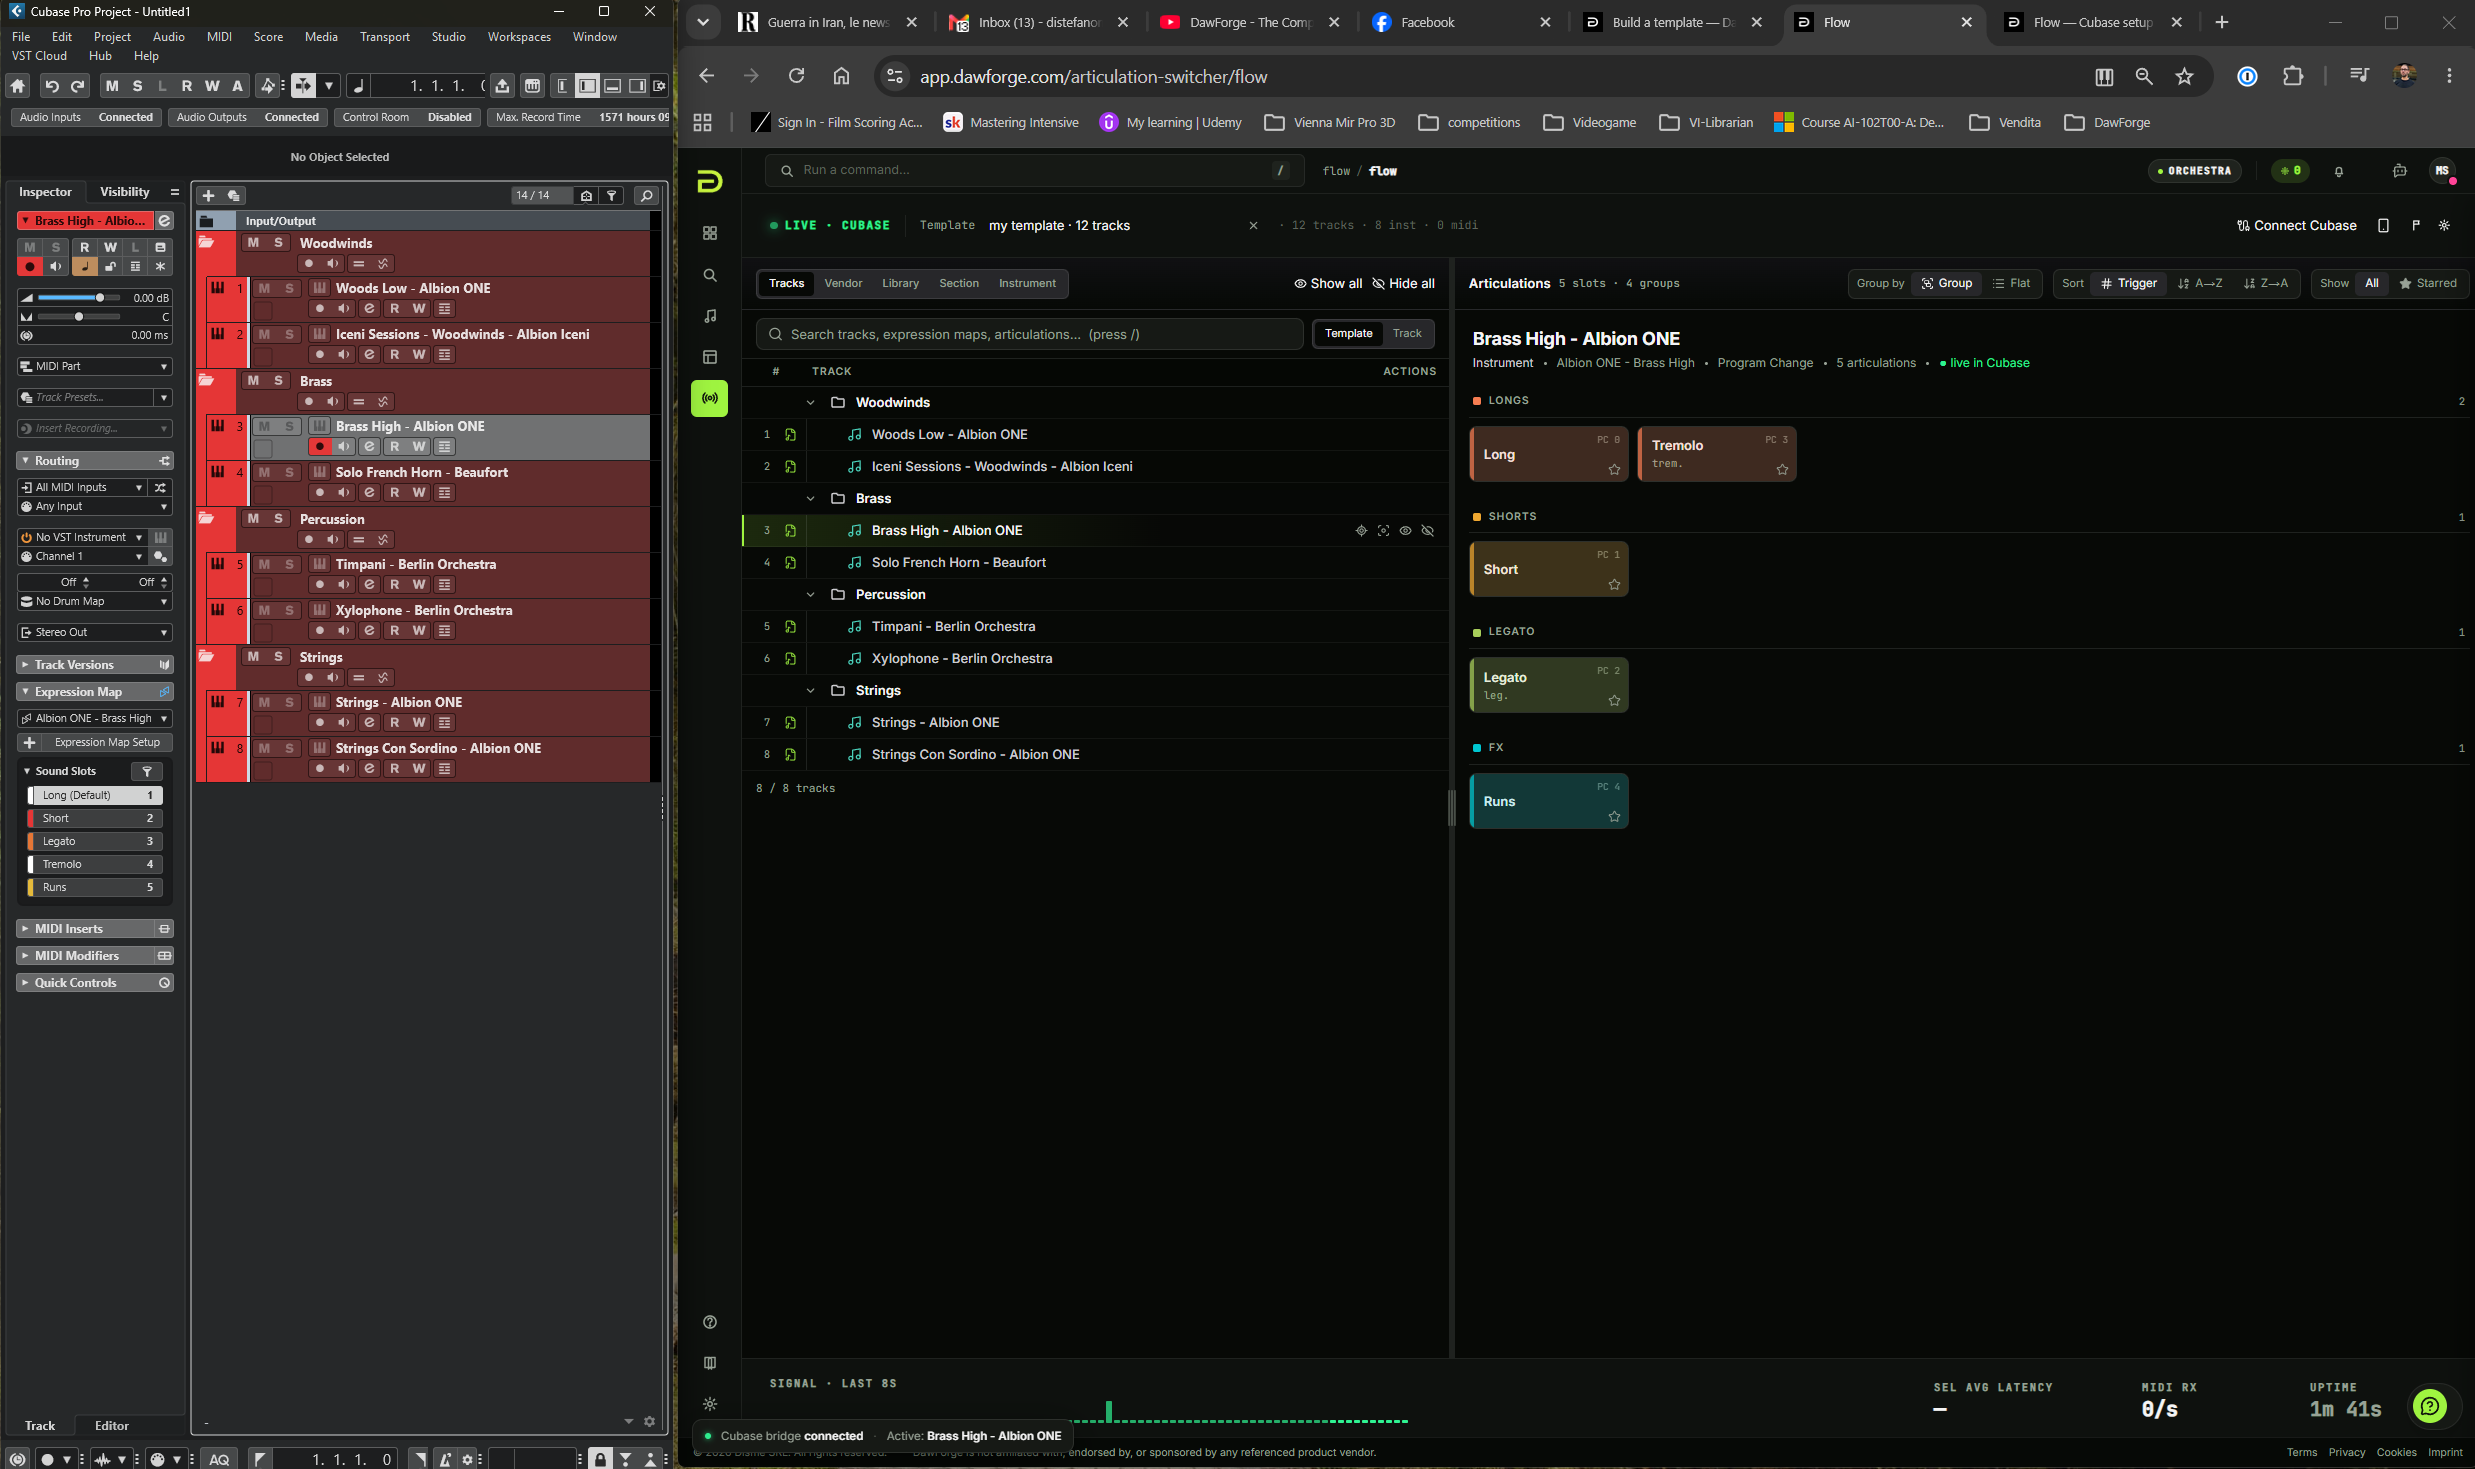Screen dimensions: 2475x1469
Task: Bookmark this page with the star icon
Action: (x=2184, y=76)
